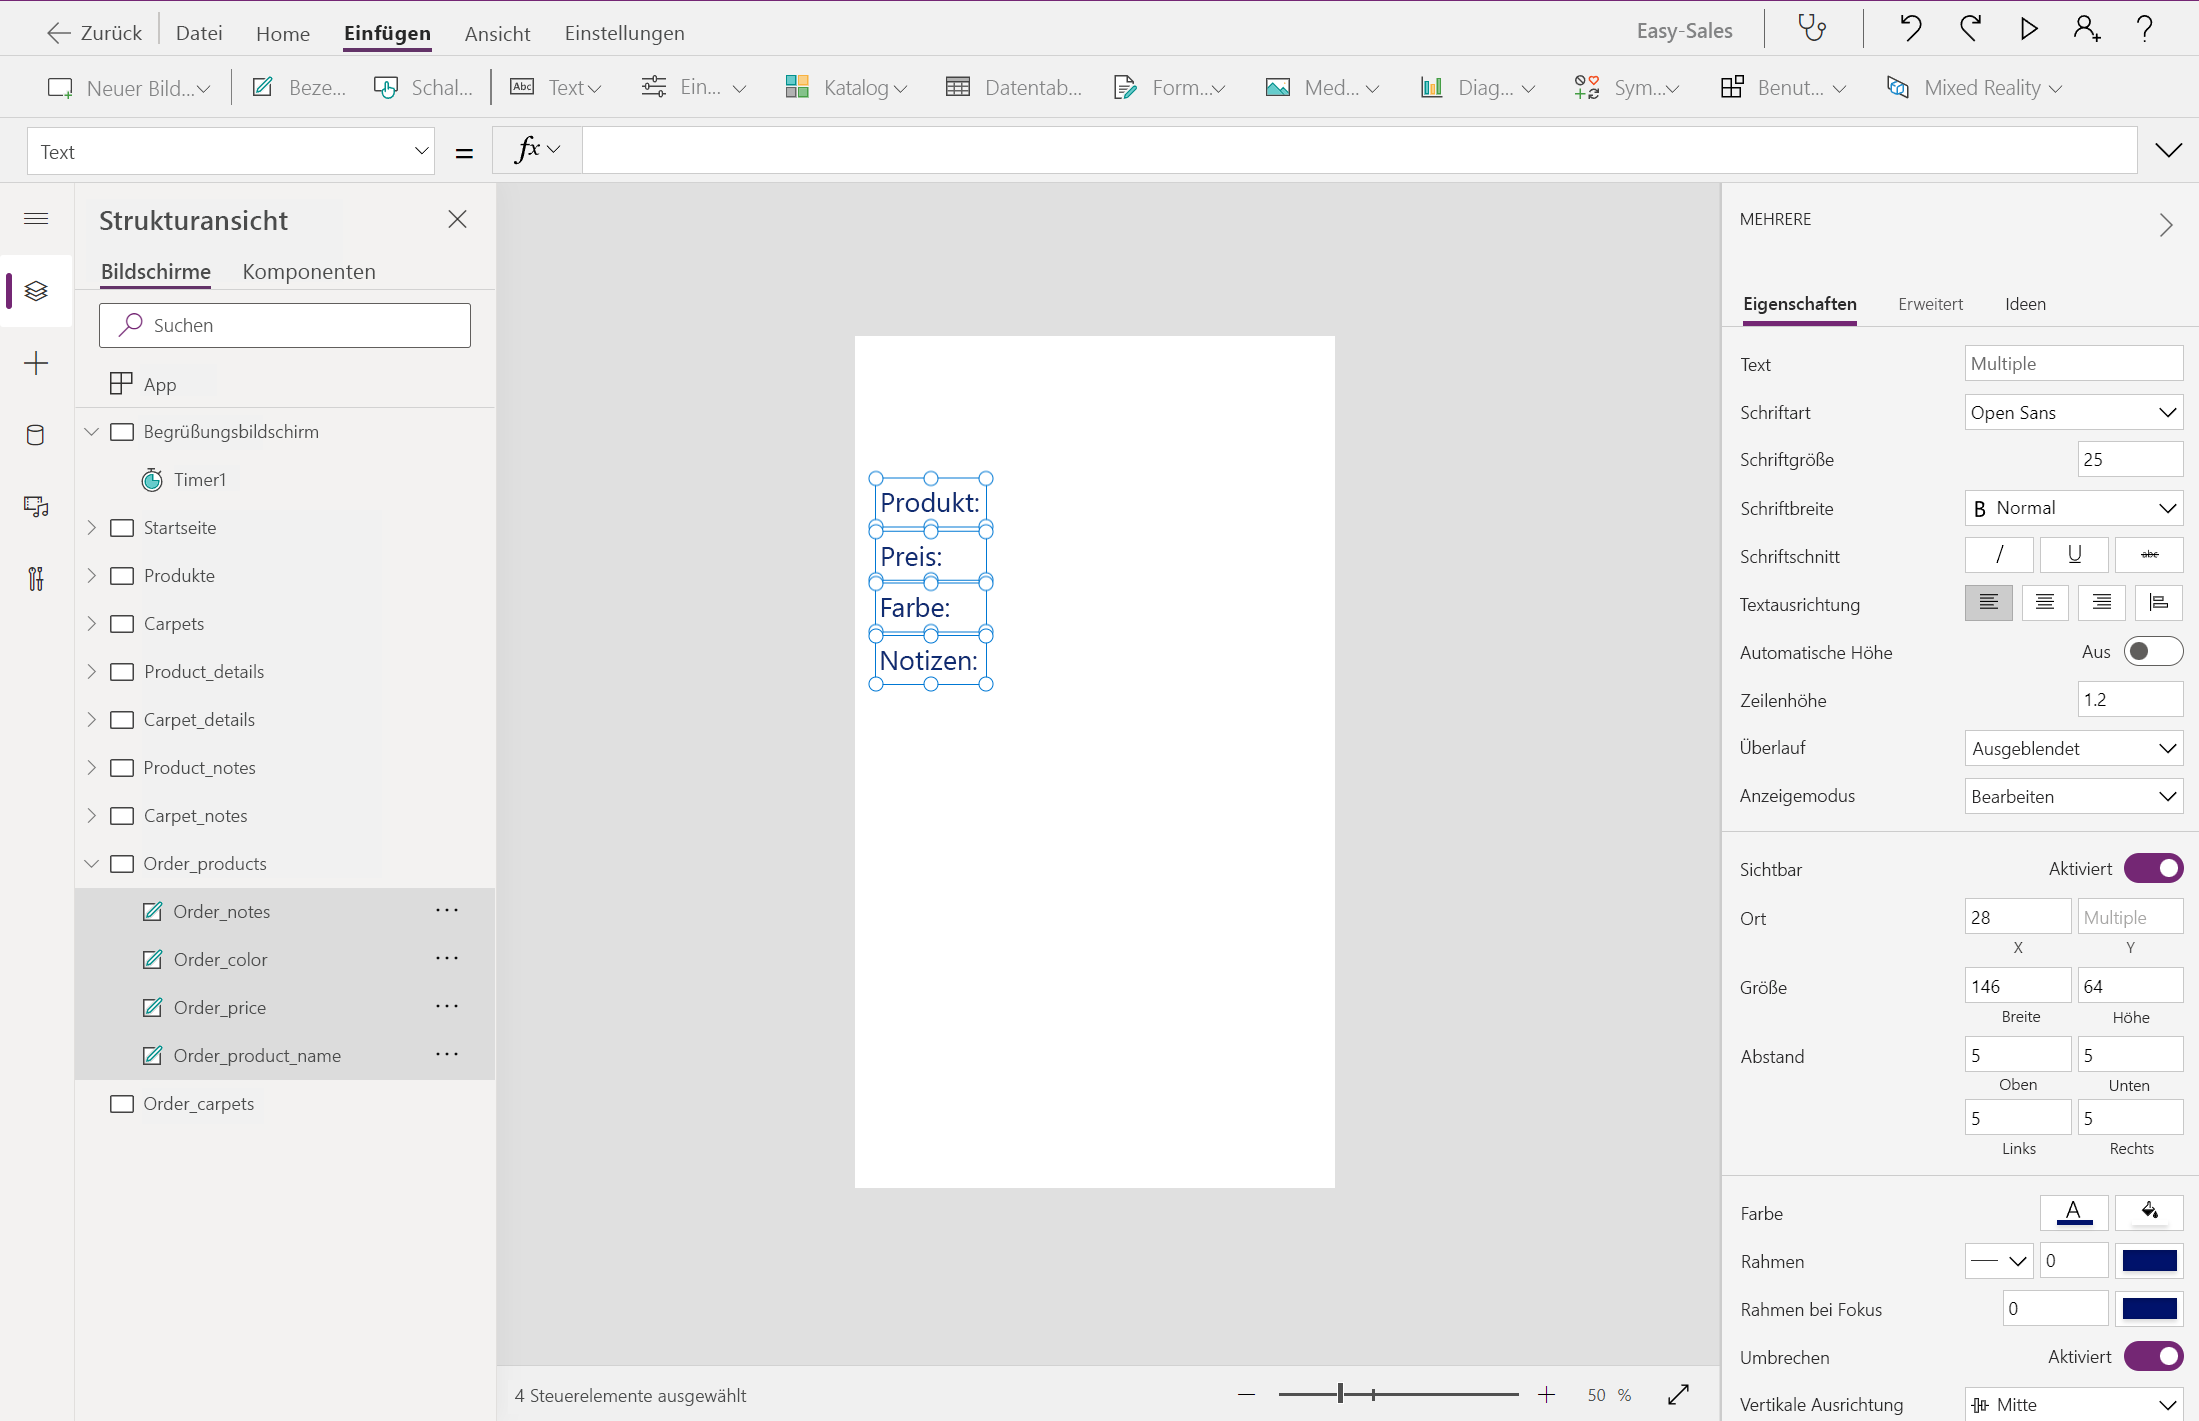Click the App Checker stethoscope icon
Image resolution: width=2199 pixels, height=1421 pixels.
click(x=1812, y=28)
